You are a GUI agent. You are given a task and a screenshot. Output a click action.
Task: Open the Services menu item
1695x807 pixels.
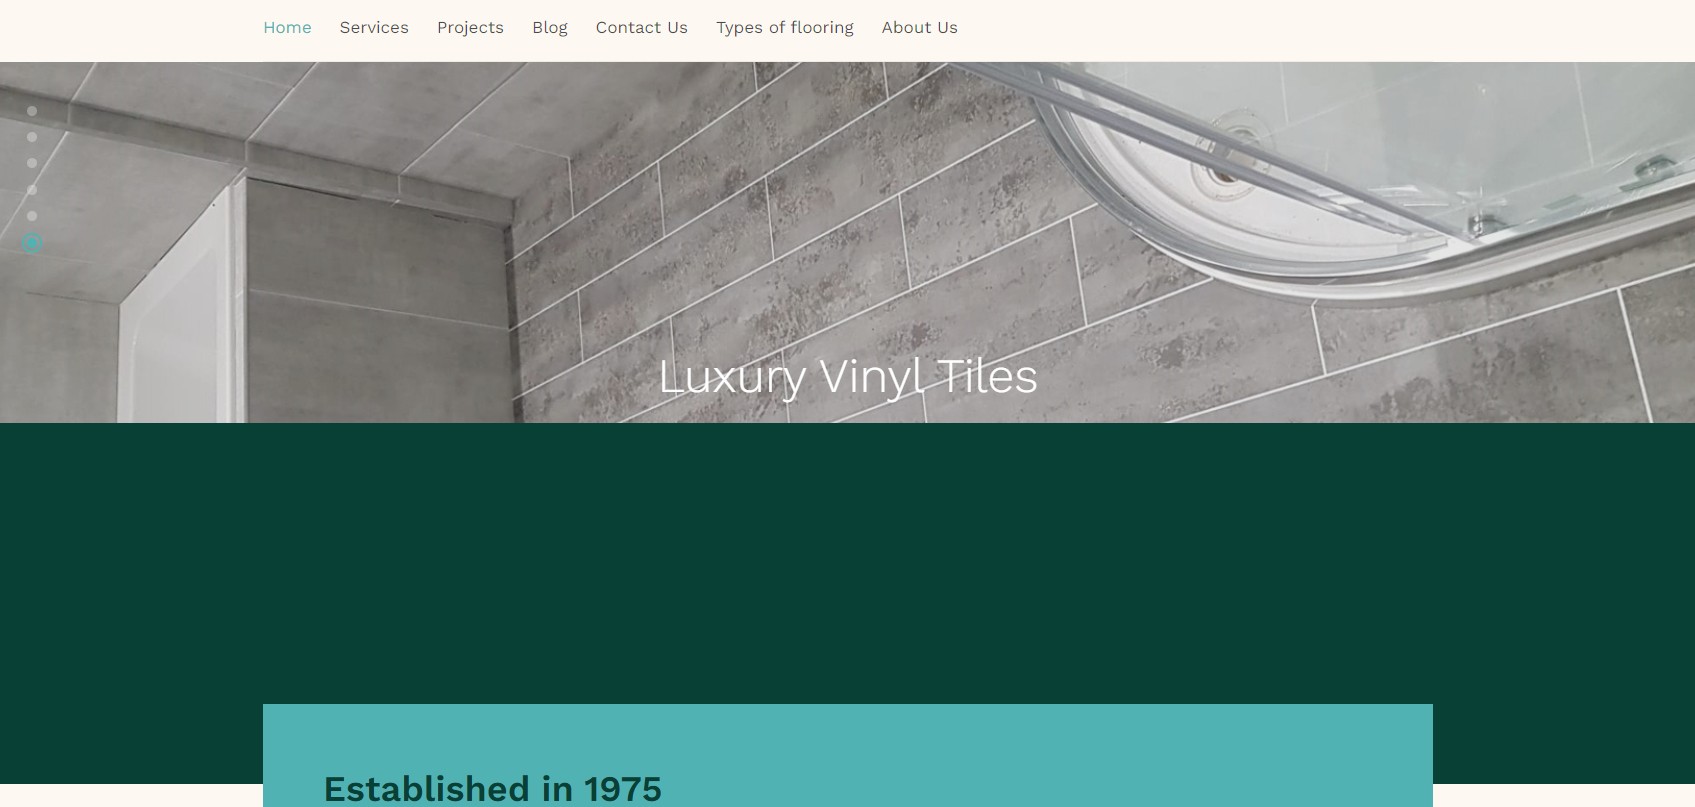[374, 28]
